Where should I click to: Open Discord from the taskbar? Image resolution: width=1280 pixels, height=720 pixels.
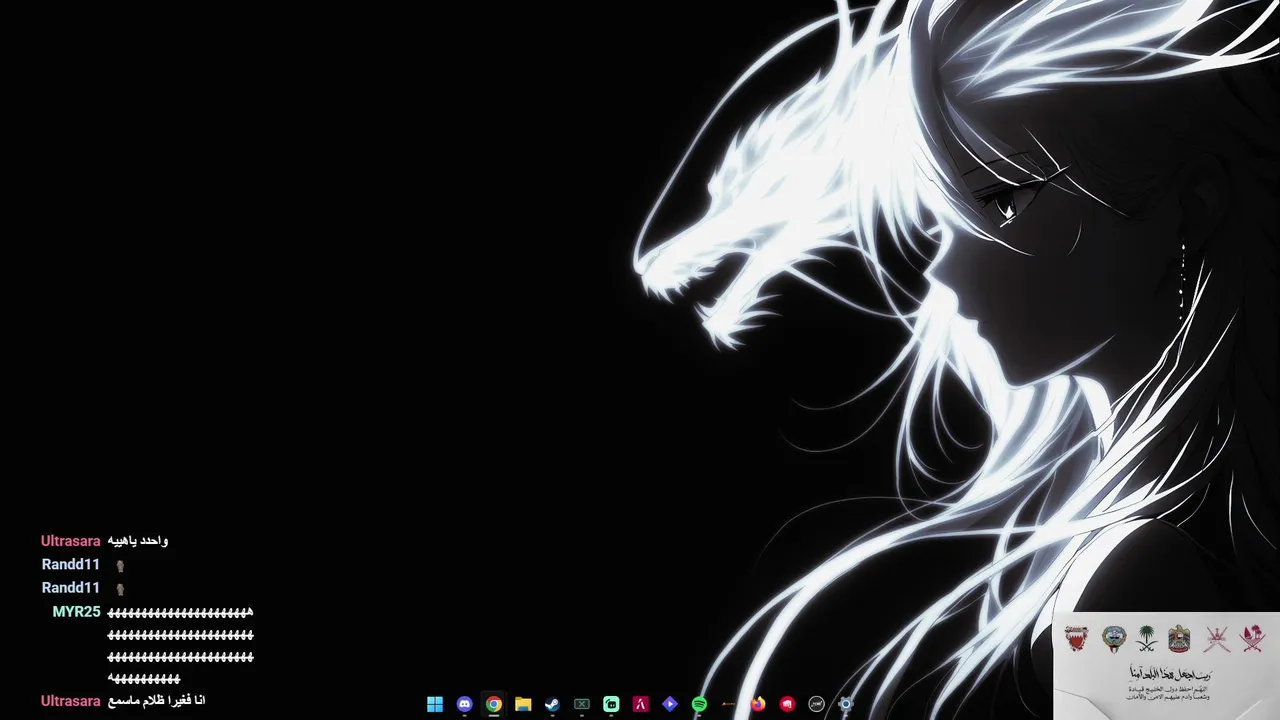coord(464,704)
